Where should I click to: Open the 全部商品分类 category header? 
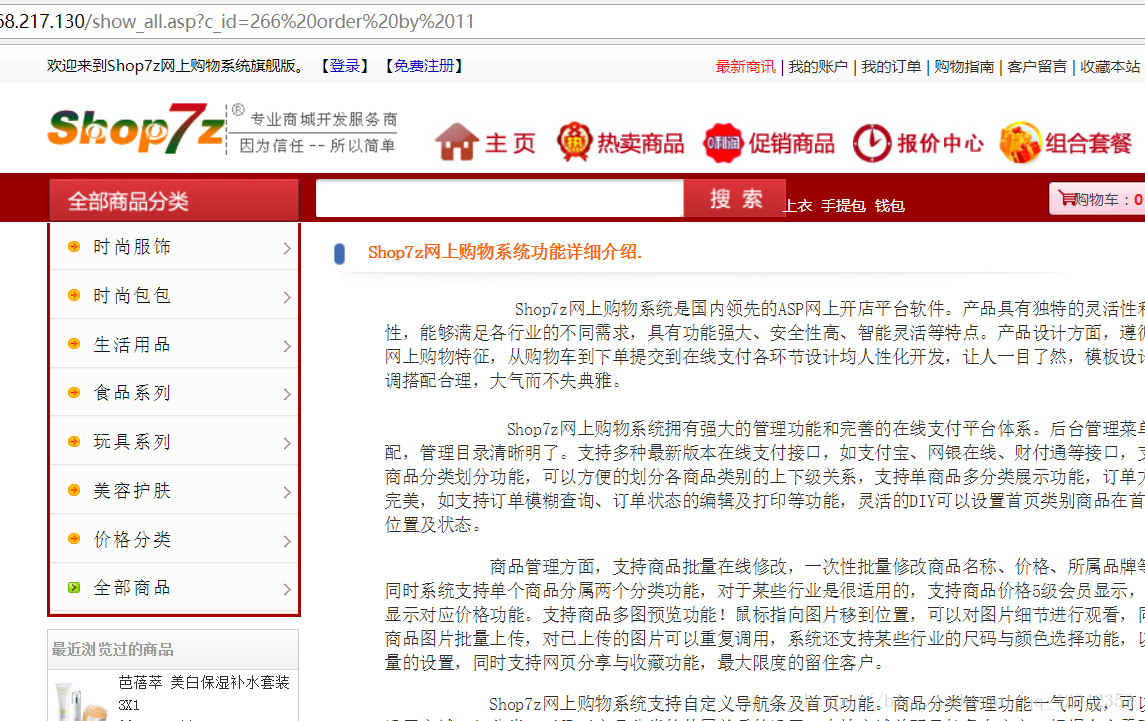174,200
